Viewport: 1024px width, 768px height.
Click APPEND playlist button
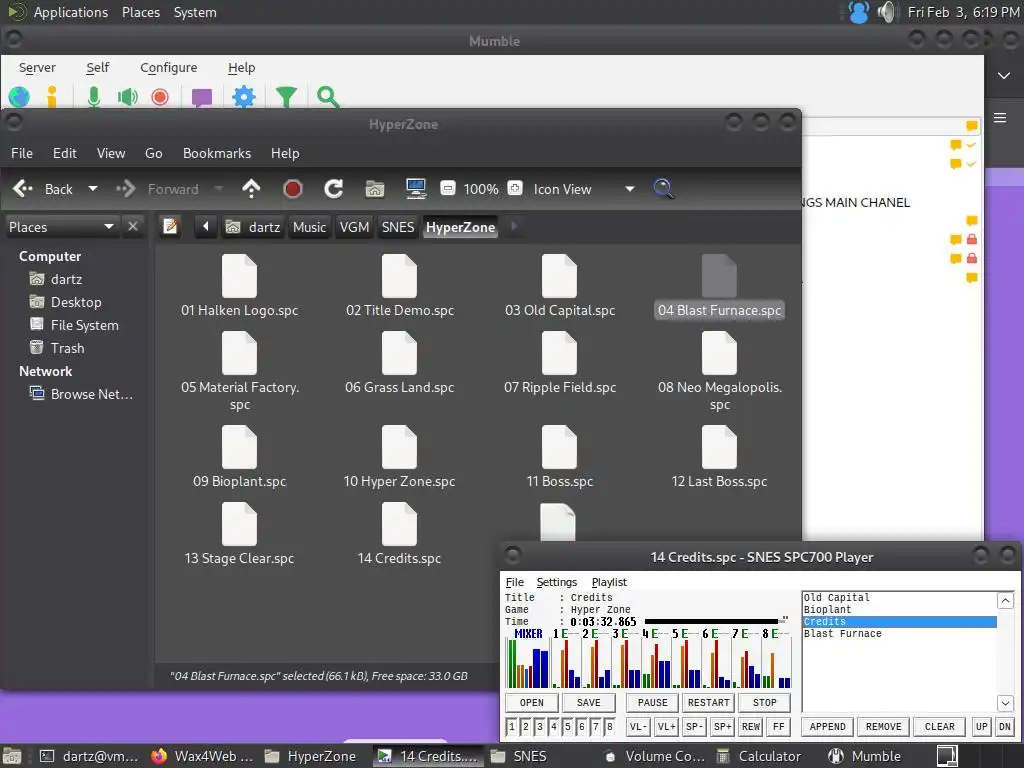point(827,726)
